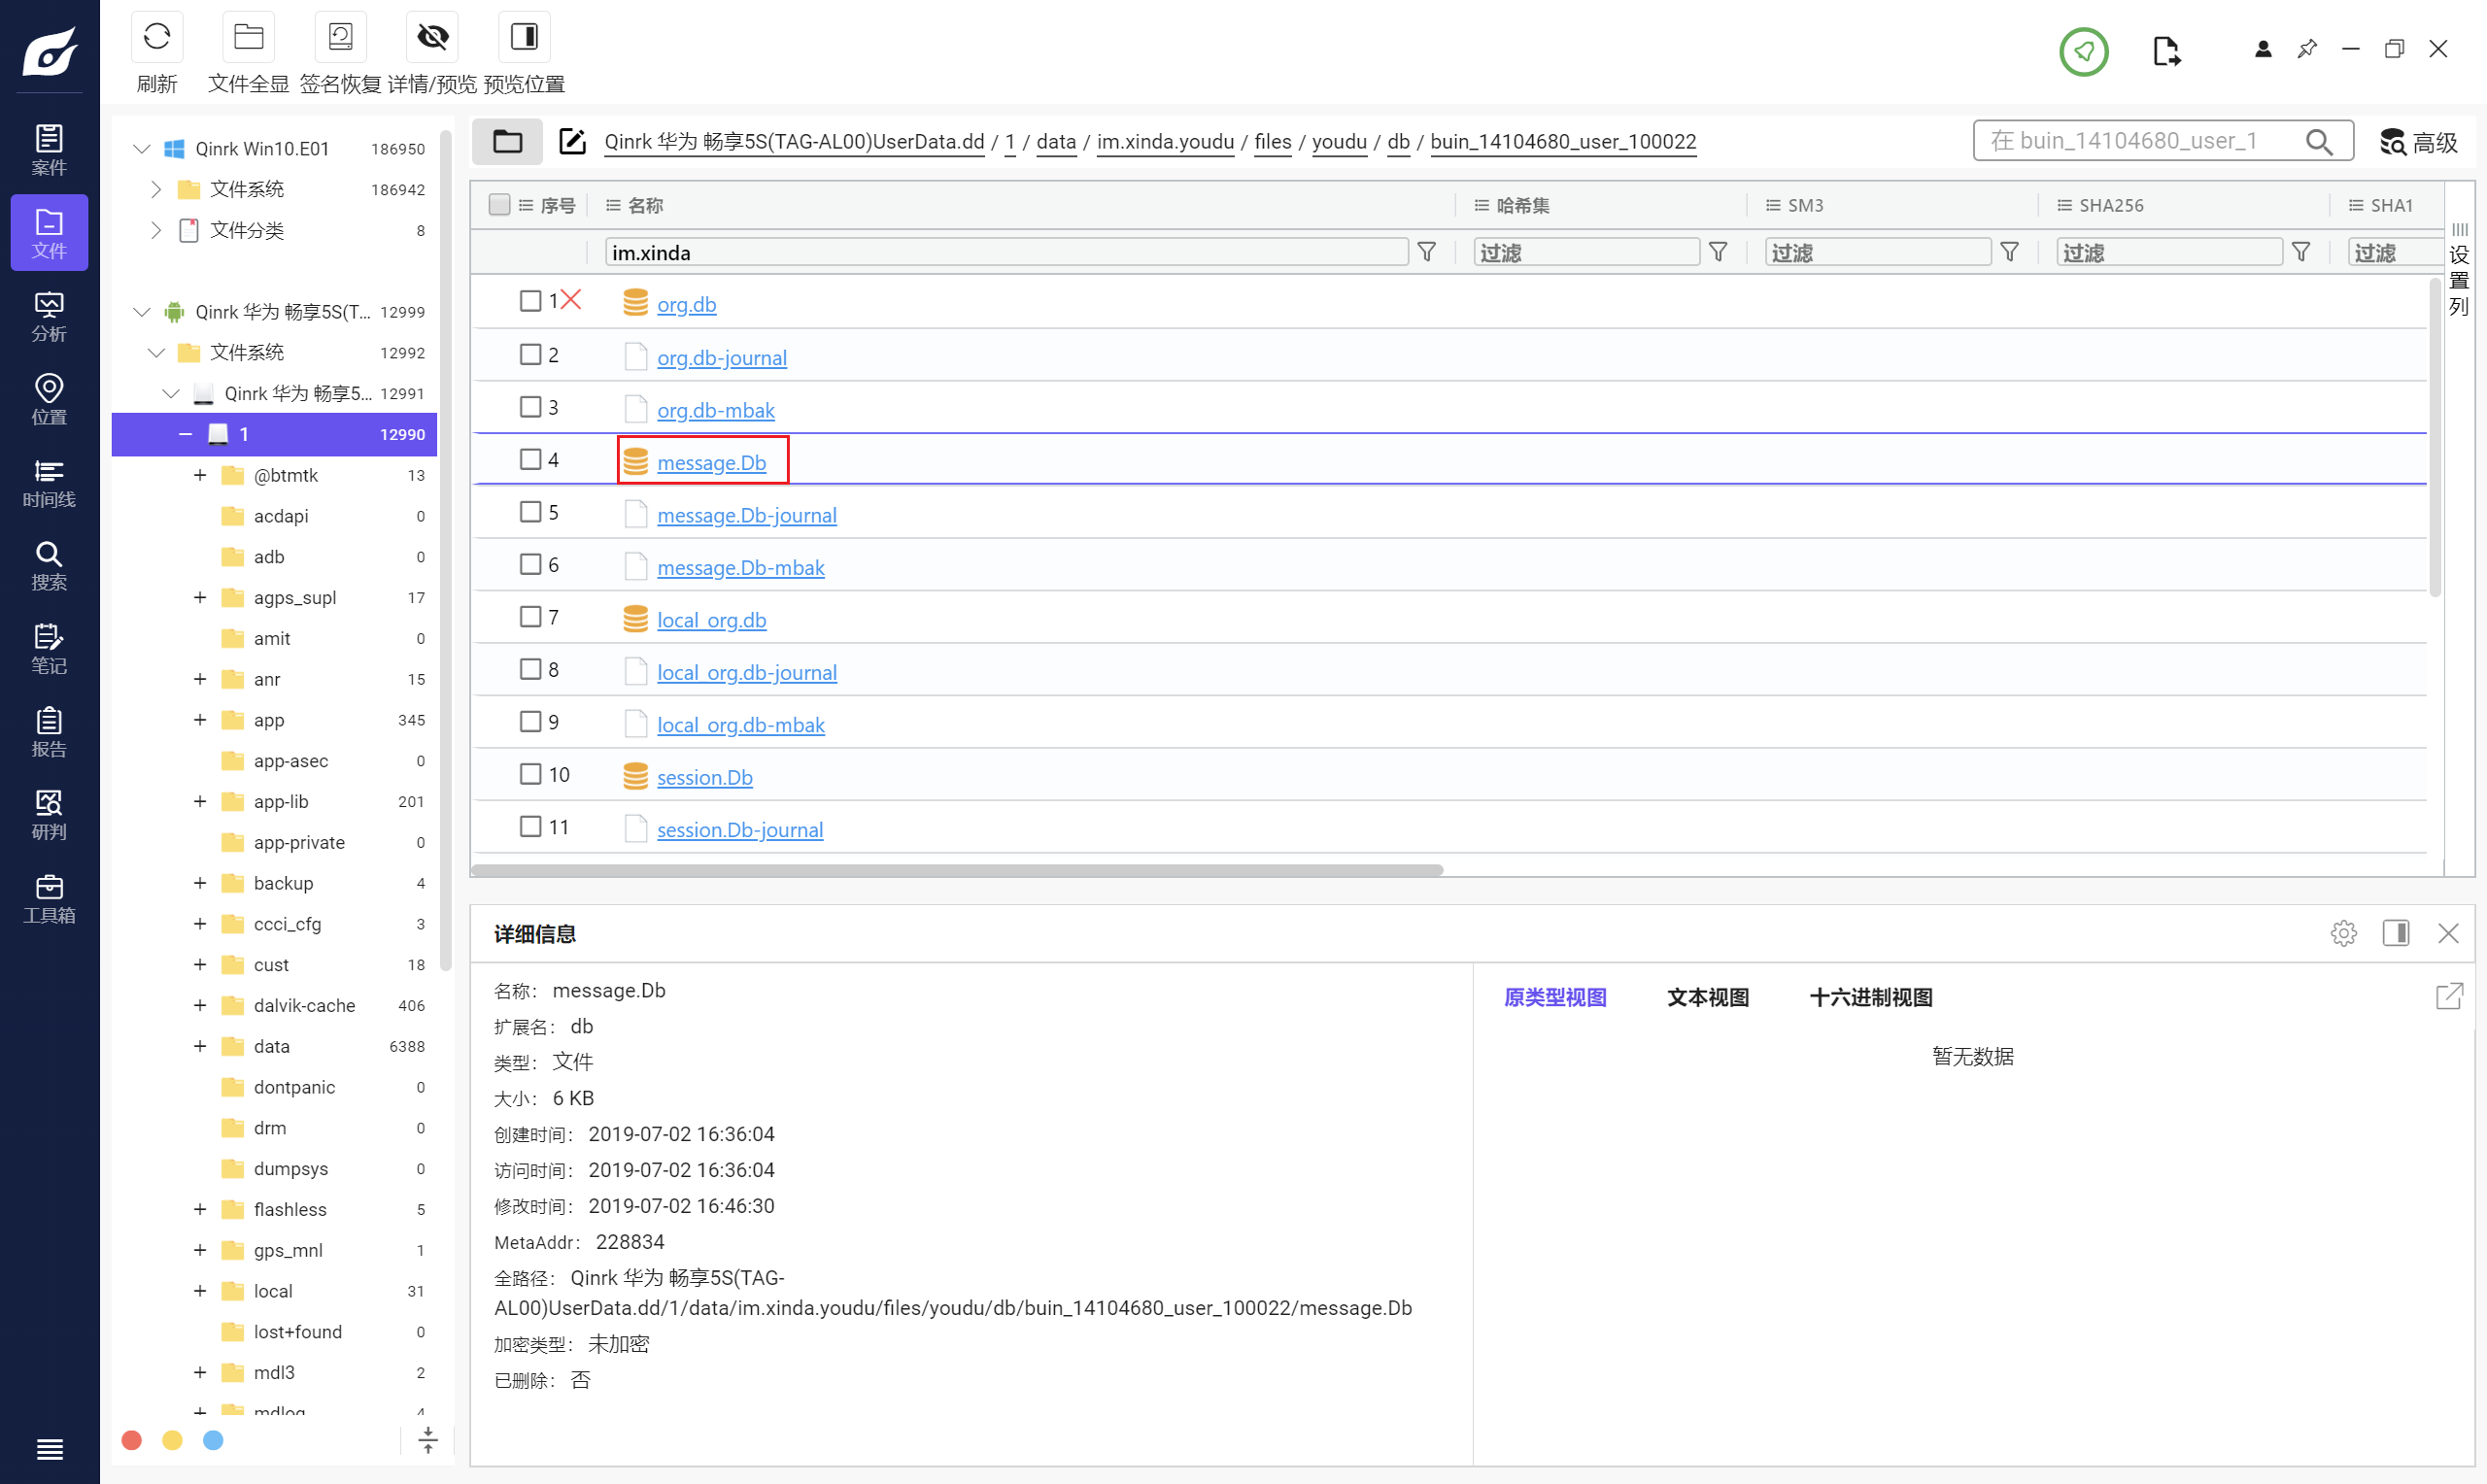The height and width of the screenshot is (1484, 2487).
Task: Click the hamburger menu at sidebar bottom
Action: pos(49,1448)
